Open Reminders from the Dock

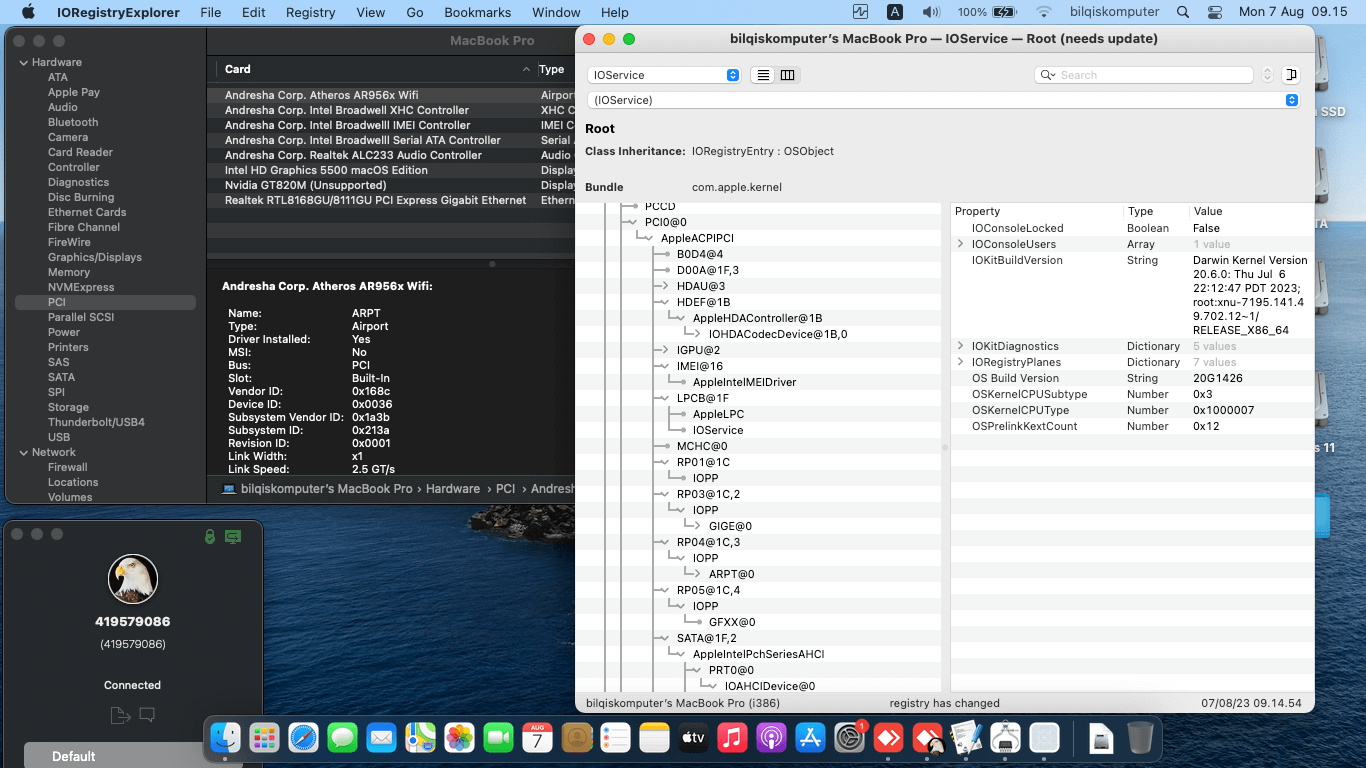click(x=615, y=739)
